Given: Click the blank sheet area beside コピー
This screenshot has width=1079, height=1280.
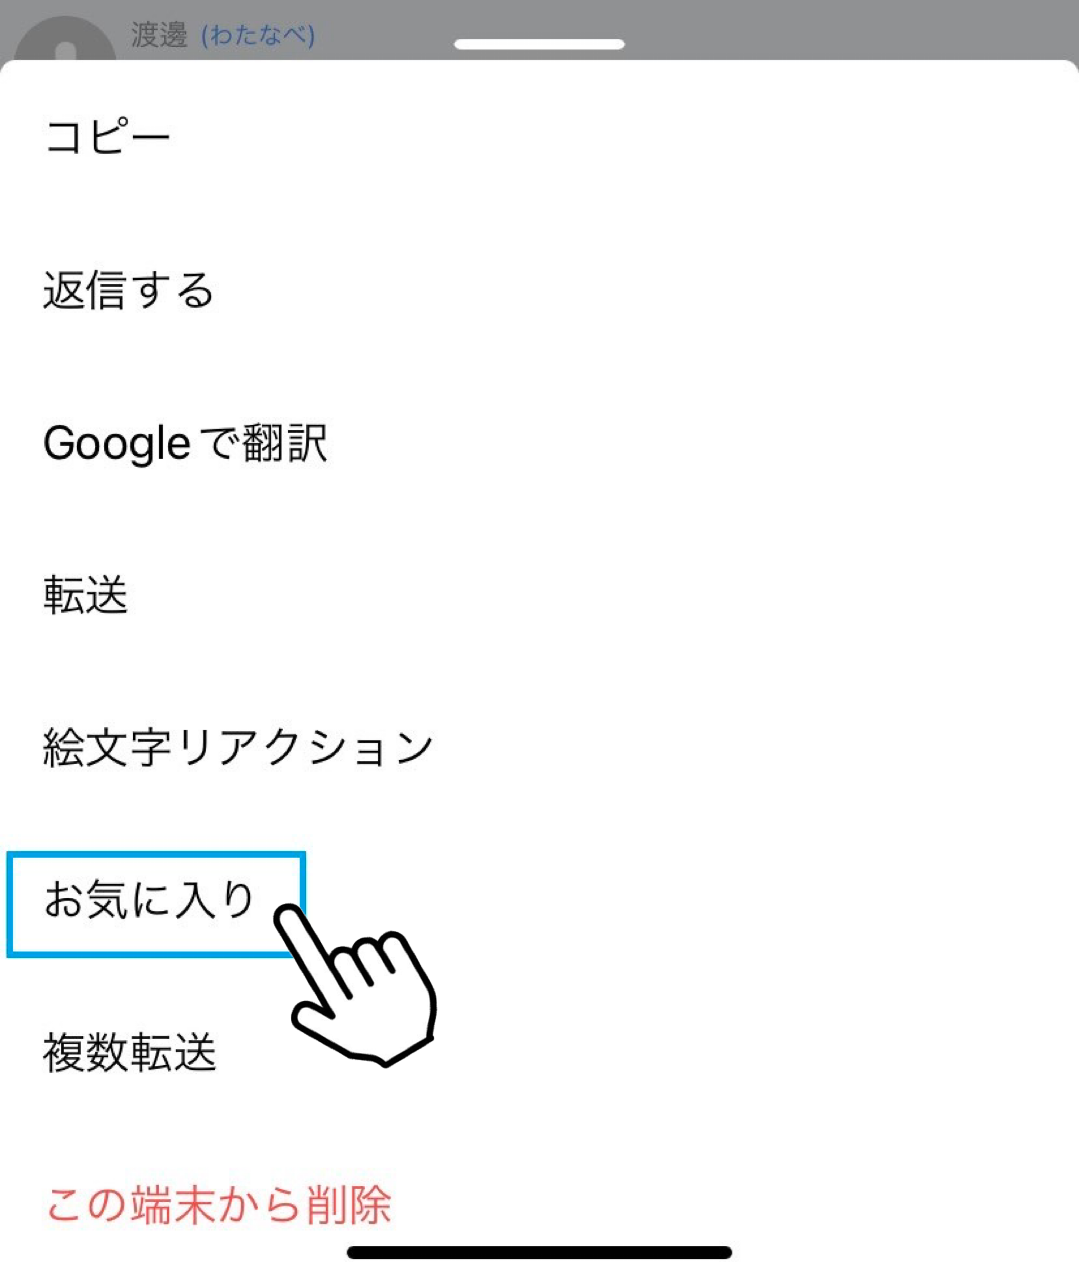Looking at the screenshot, I should pos(650,137).
